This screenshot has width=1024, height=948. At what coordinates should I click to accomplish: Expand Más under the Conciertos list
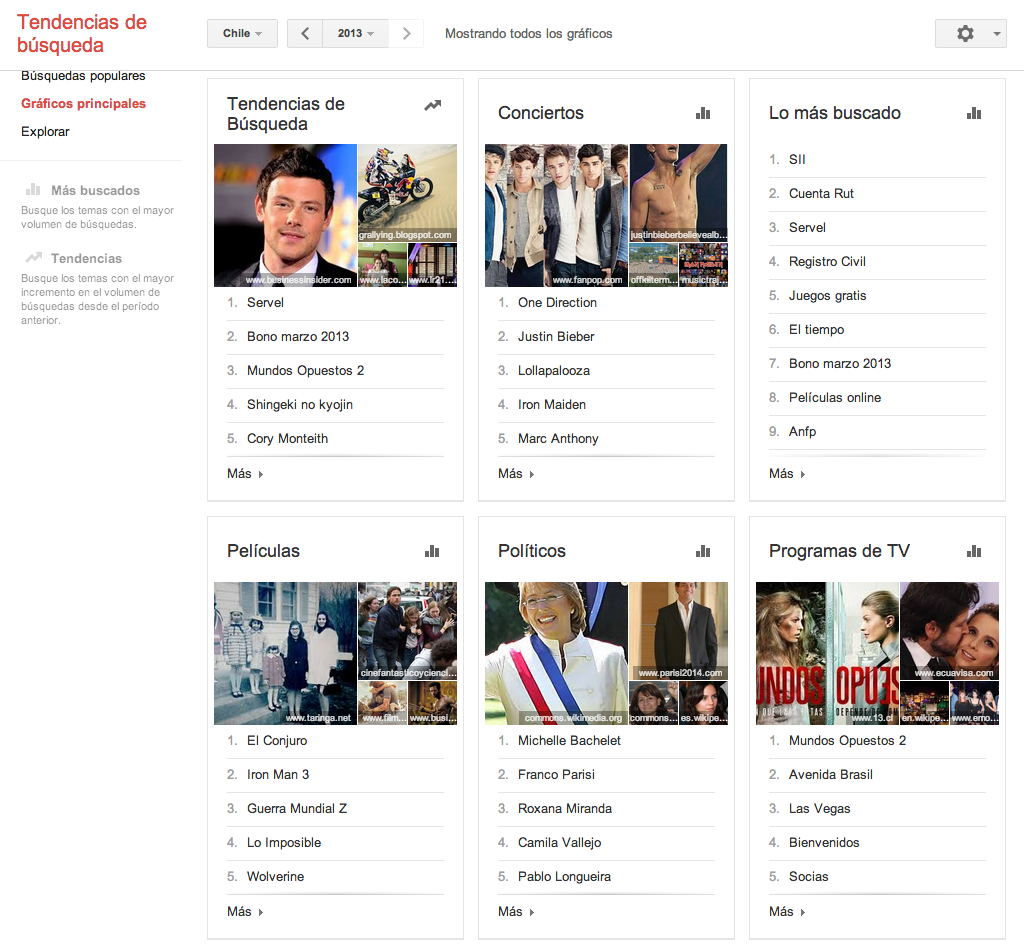point(515,473)
